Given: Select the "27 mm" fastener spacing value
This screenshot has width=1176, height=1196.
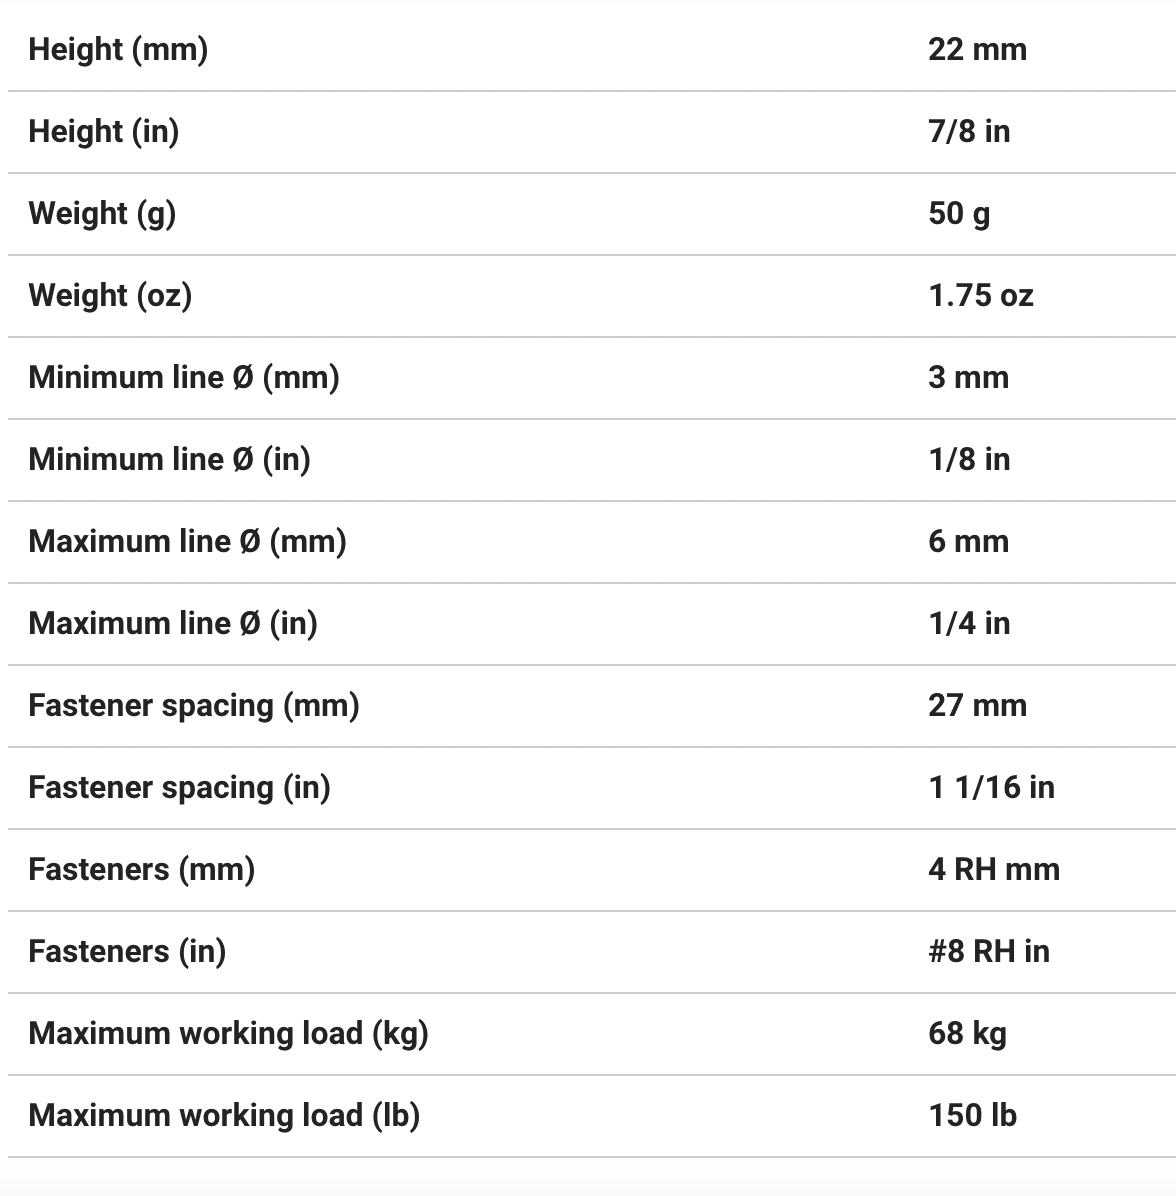Looking at the screenshot, I should click(977, 705).
